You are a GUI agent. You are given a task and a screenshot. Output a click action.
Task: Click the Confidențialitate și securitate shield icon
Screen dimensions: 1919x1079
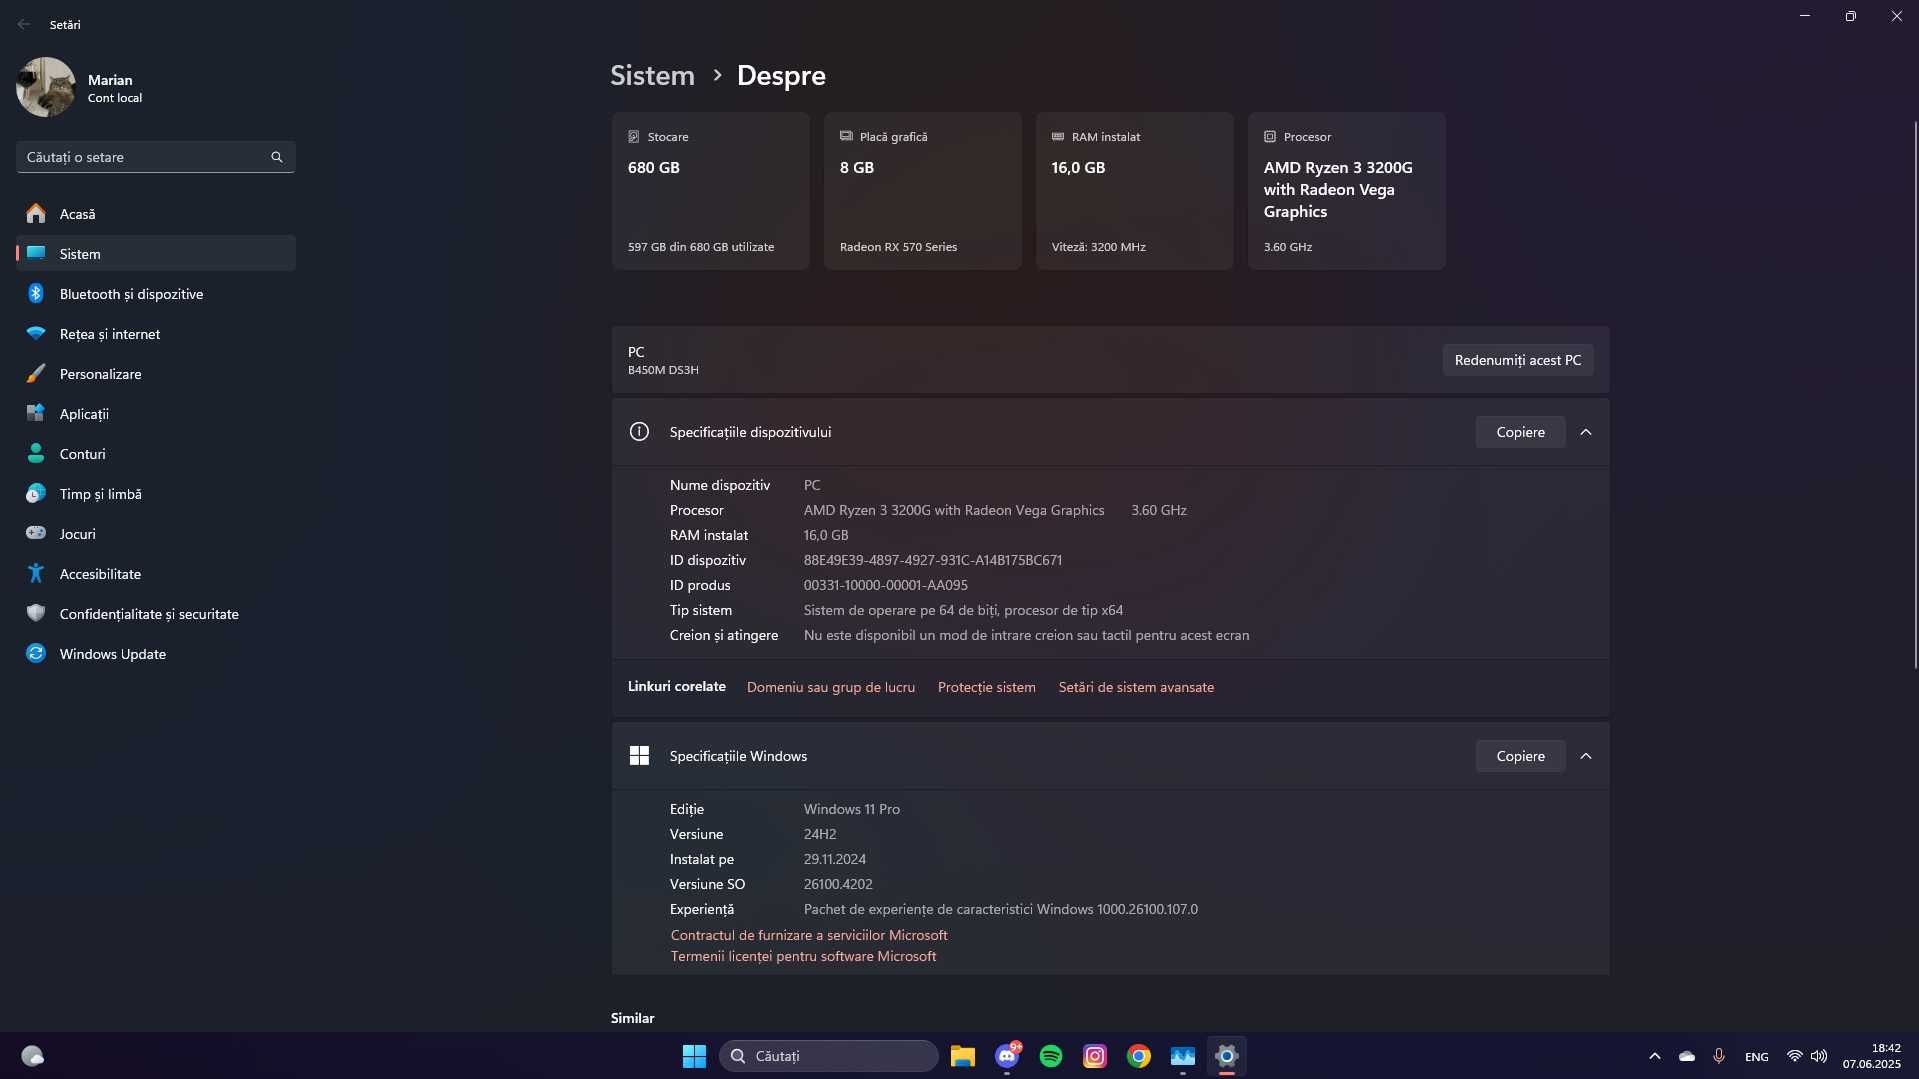[36, 613]
